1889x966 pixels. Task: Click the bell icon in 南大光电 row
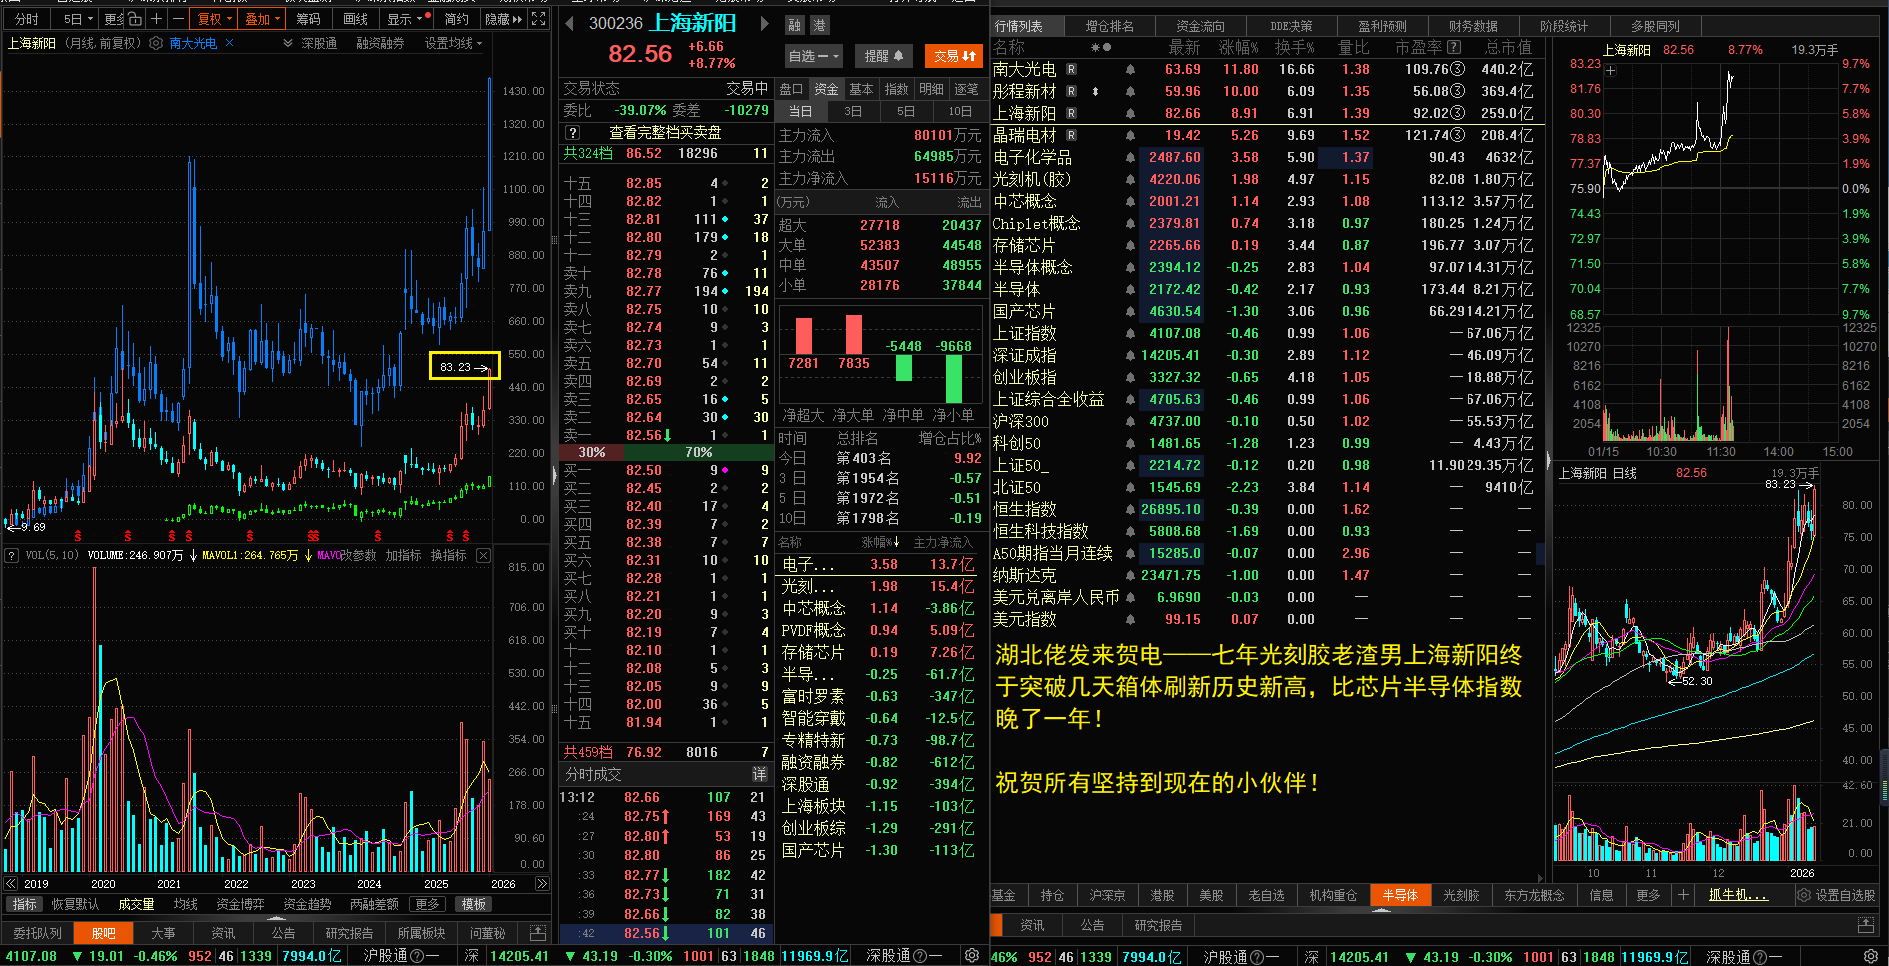click(x=1130, y=69)
